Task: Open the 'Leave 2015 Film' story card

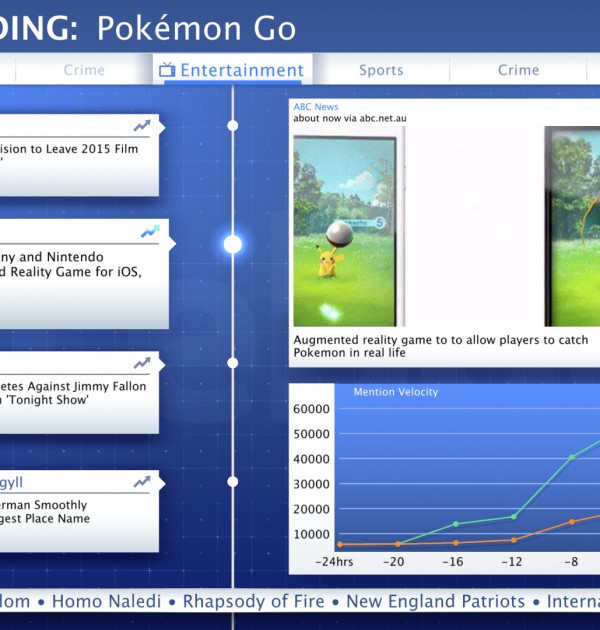Action: click(80, 155)
